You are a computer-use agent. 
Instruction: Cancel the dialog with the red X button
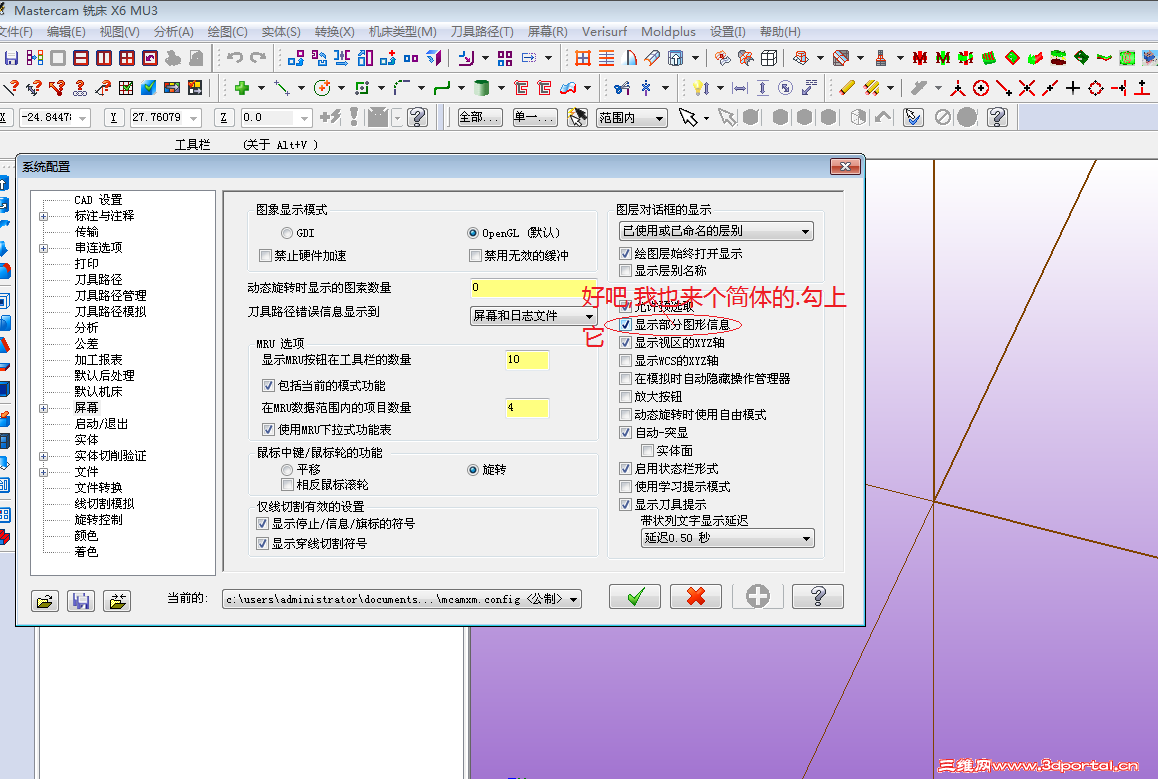pos(696,597)
